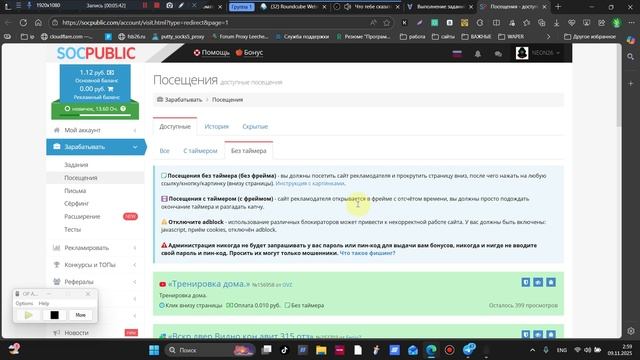640x360 pixels.
Task: Open notifications bell in site header
Action: 478,53
